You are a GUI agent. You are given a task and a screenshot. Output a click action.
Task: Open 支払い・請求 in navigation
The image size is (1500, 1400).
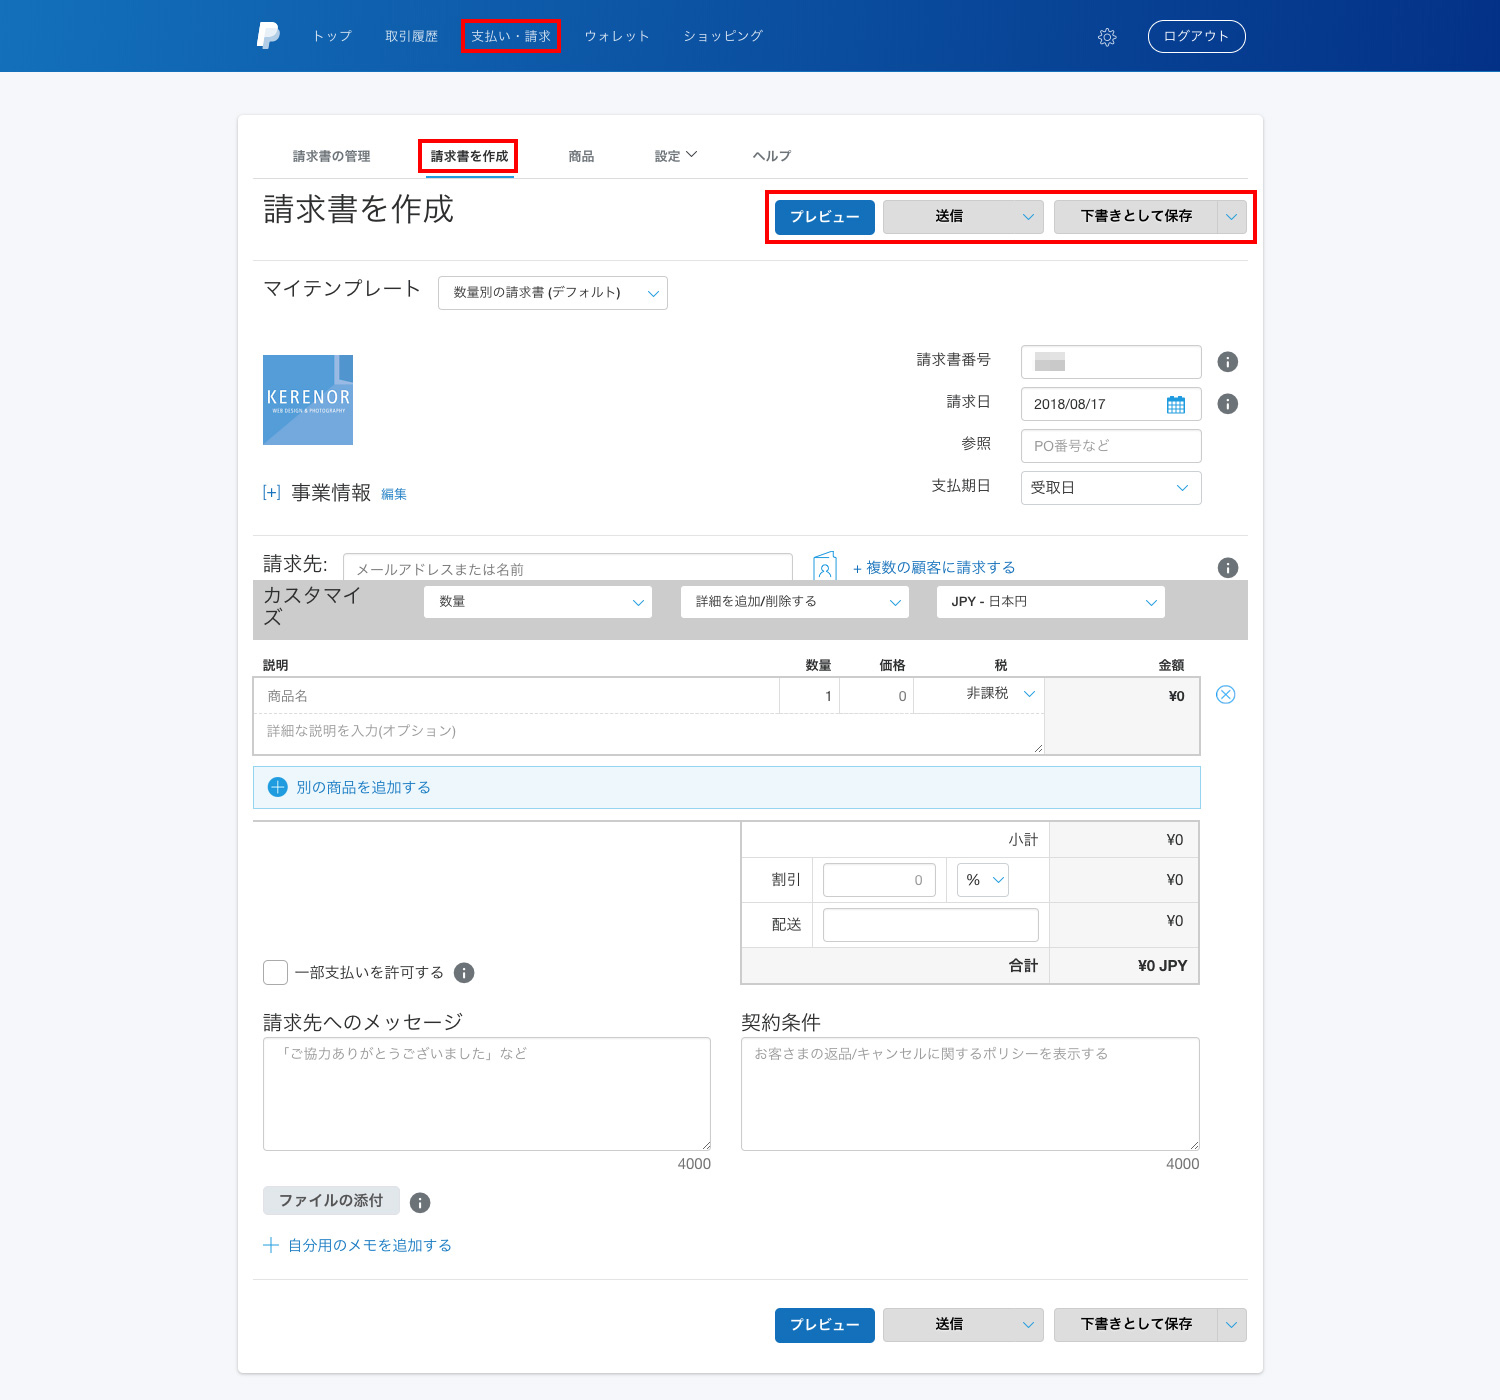[511, 36]
